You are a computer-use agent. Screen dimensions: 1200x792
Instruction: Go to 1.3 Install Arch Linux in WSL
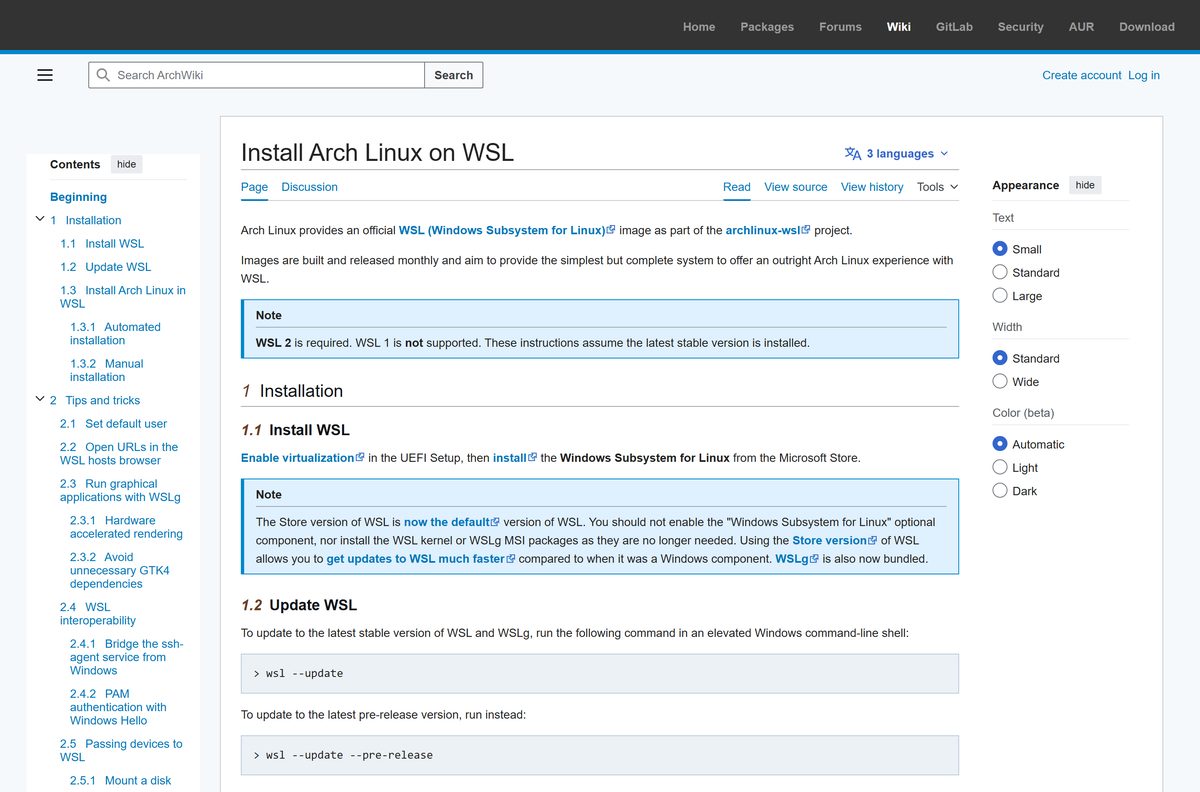click(123, 297)
